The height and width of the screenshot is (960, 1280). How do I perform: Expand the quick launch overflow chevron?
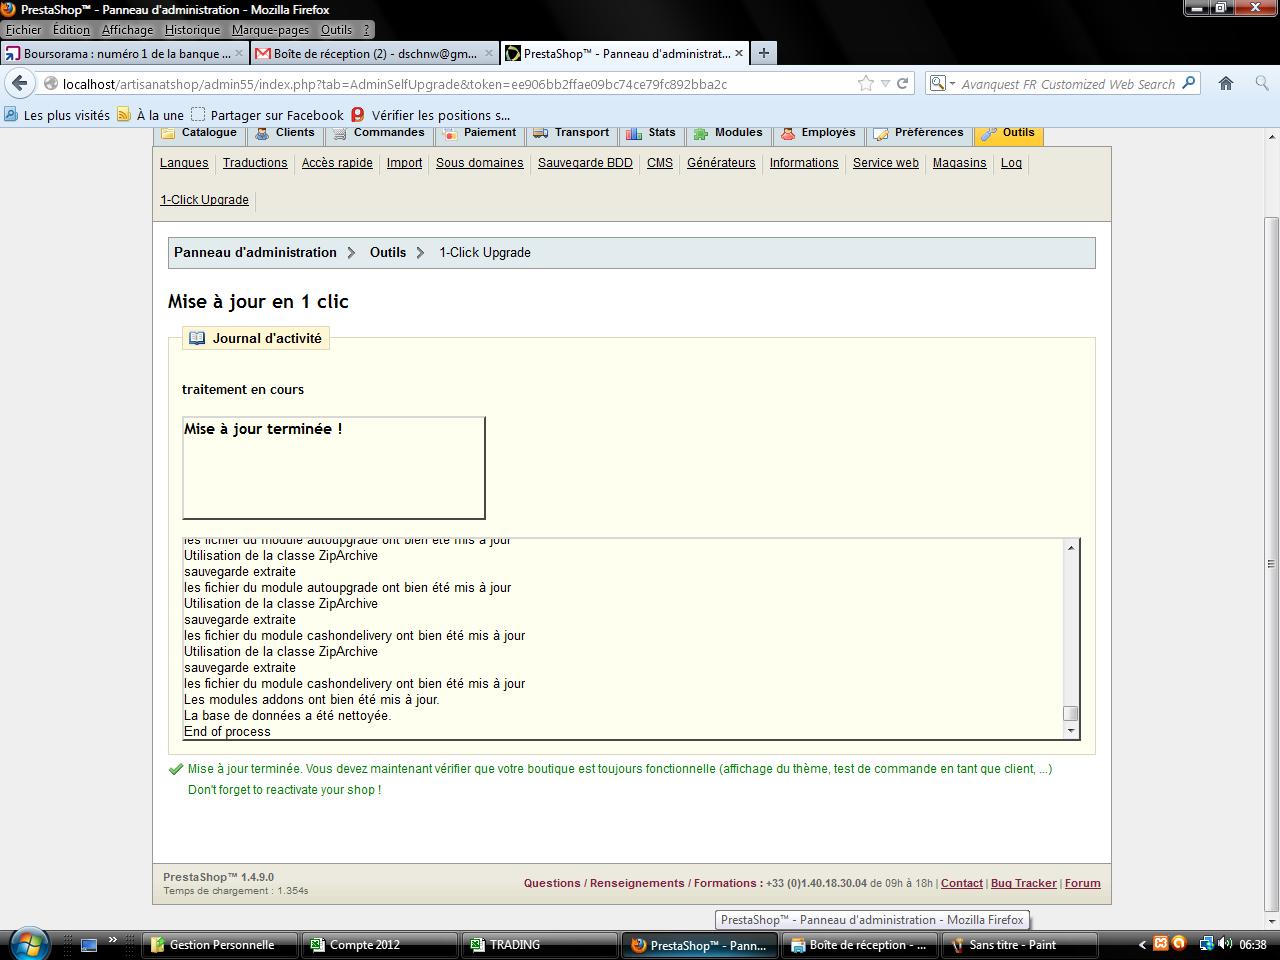point(113,940)
